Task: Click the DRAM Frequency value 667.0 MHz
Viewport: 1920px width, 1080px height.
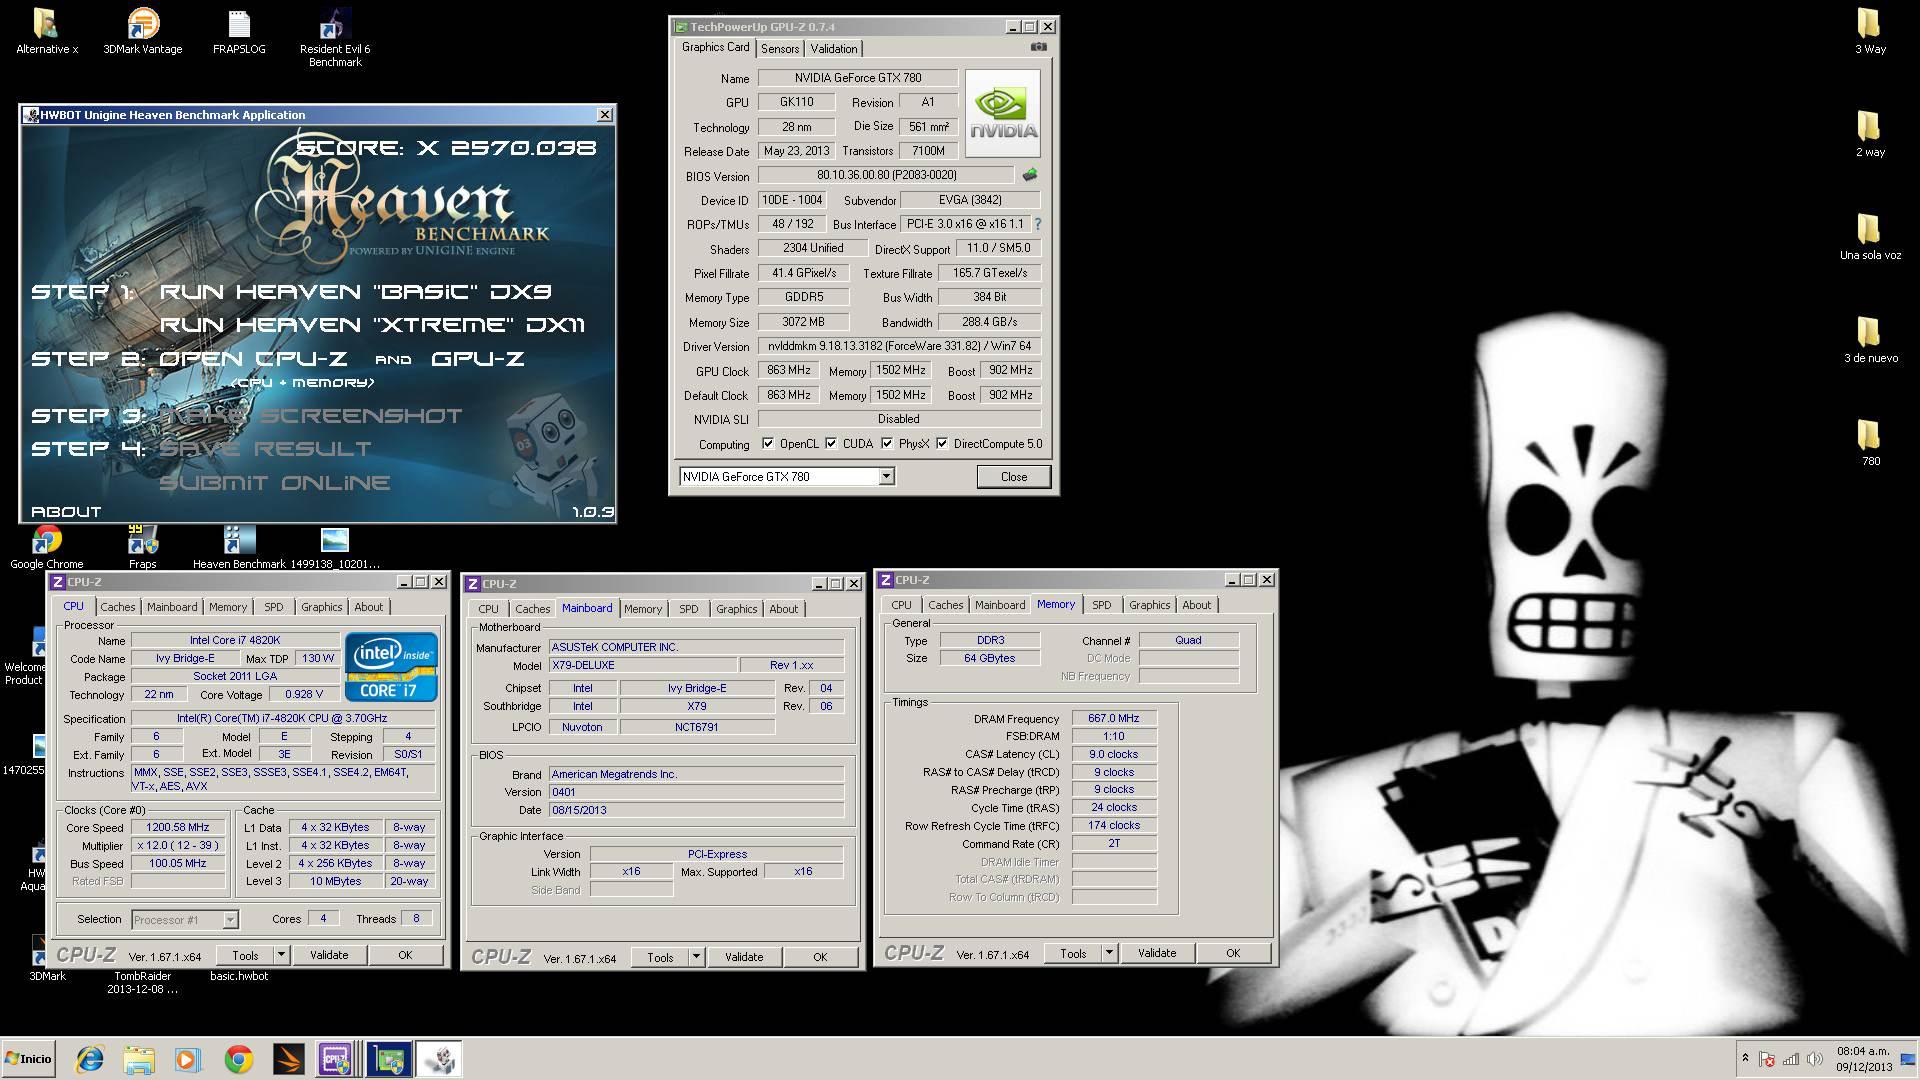Action: pos(1114,718)
